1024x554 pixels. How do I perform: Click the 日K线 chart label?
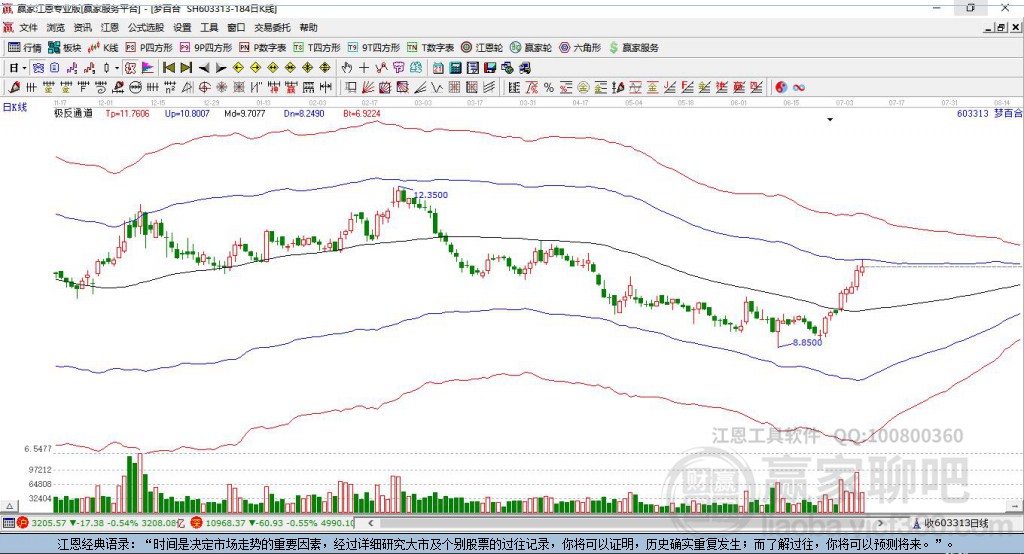point(15,107)
